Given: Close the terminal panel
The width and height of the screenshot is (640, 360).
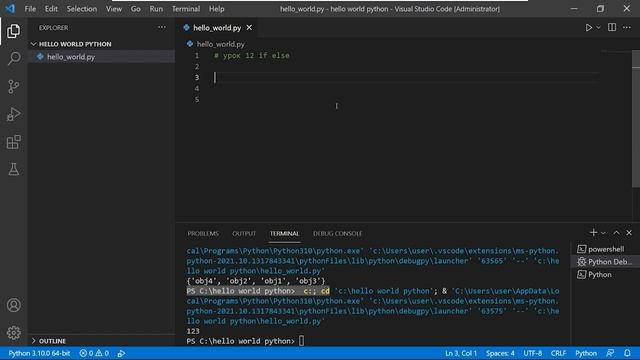Looking at the screenshot, I should pyautogui.click(x=629, y=233).
